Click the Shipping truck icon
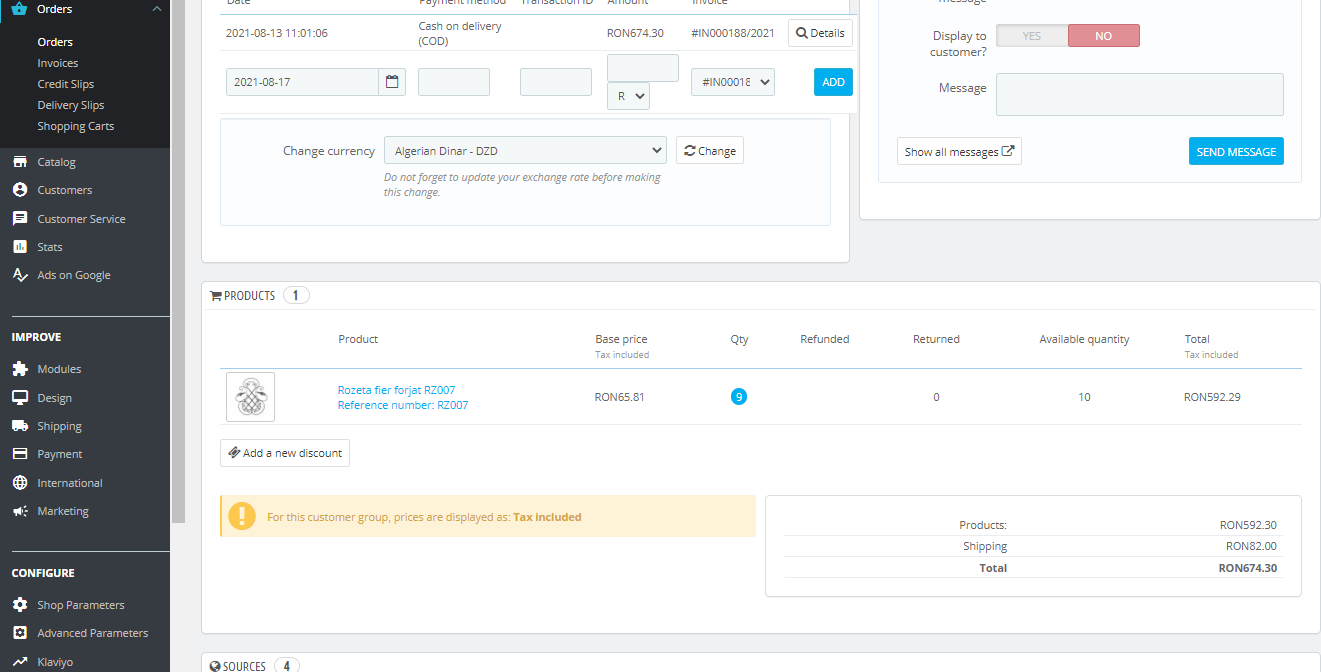1321x672 pixels. [x=19, y=426]
